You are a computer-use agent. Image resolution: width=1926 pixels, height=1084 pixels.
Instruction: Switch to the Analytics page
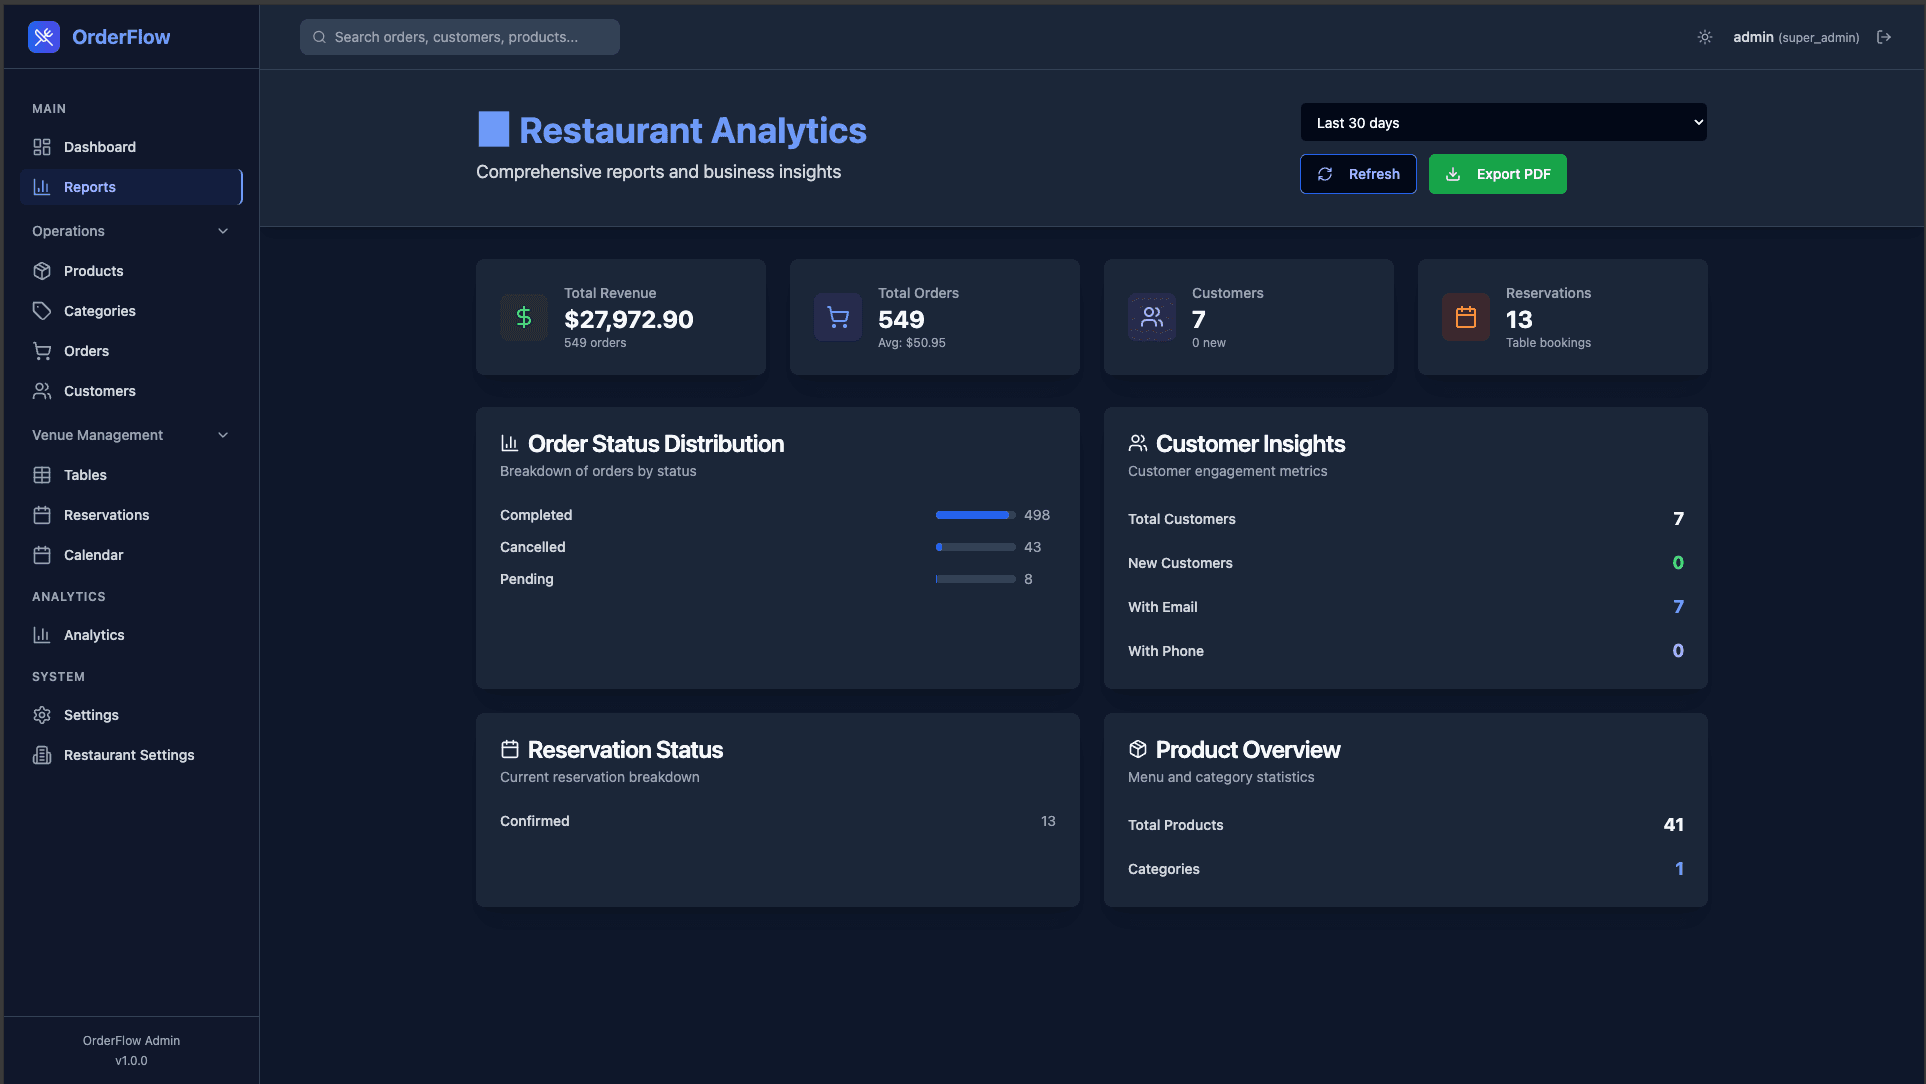pyautogui.click(x=92, y=634)
